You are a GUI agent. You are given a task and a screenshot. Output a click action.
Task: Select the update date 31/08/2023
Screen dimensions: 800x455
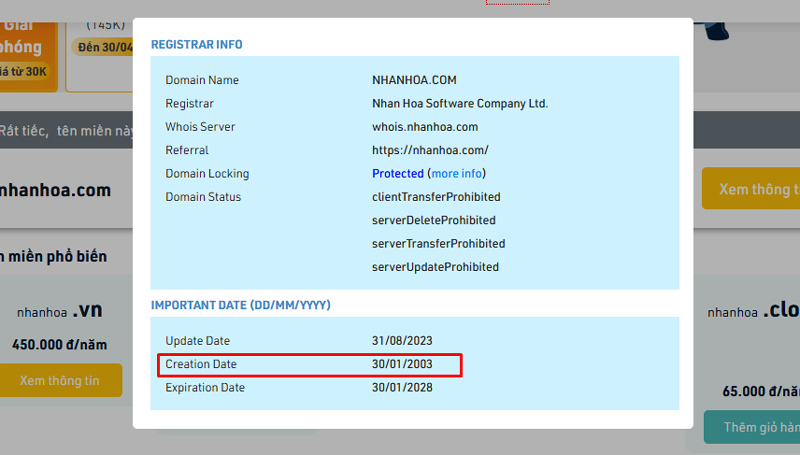click(402, 341)
